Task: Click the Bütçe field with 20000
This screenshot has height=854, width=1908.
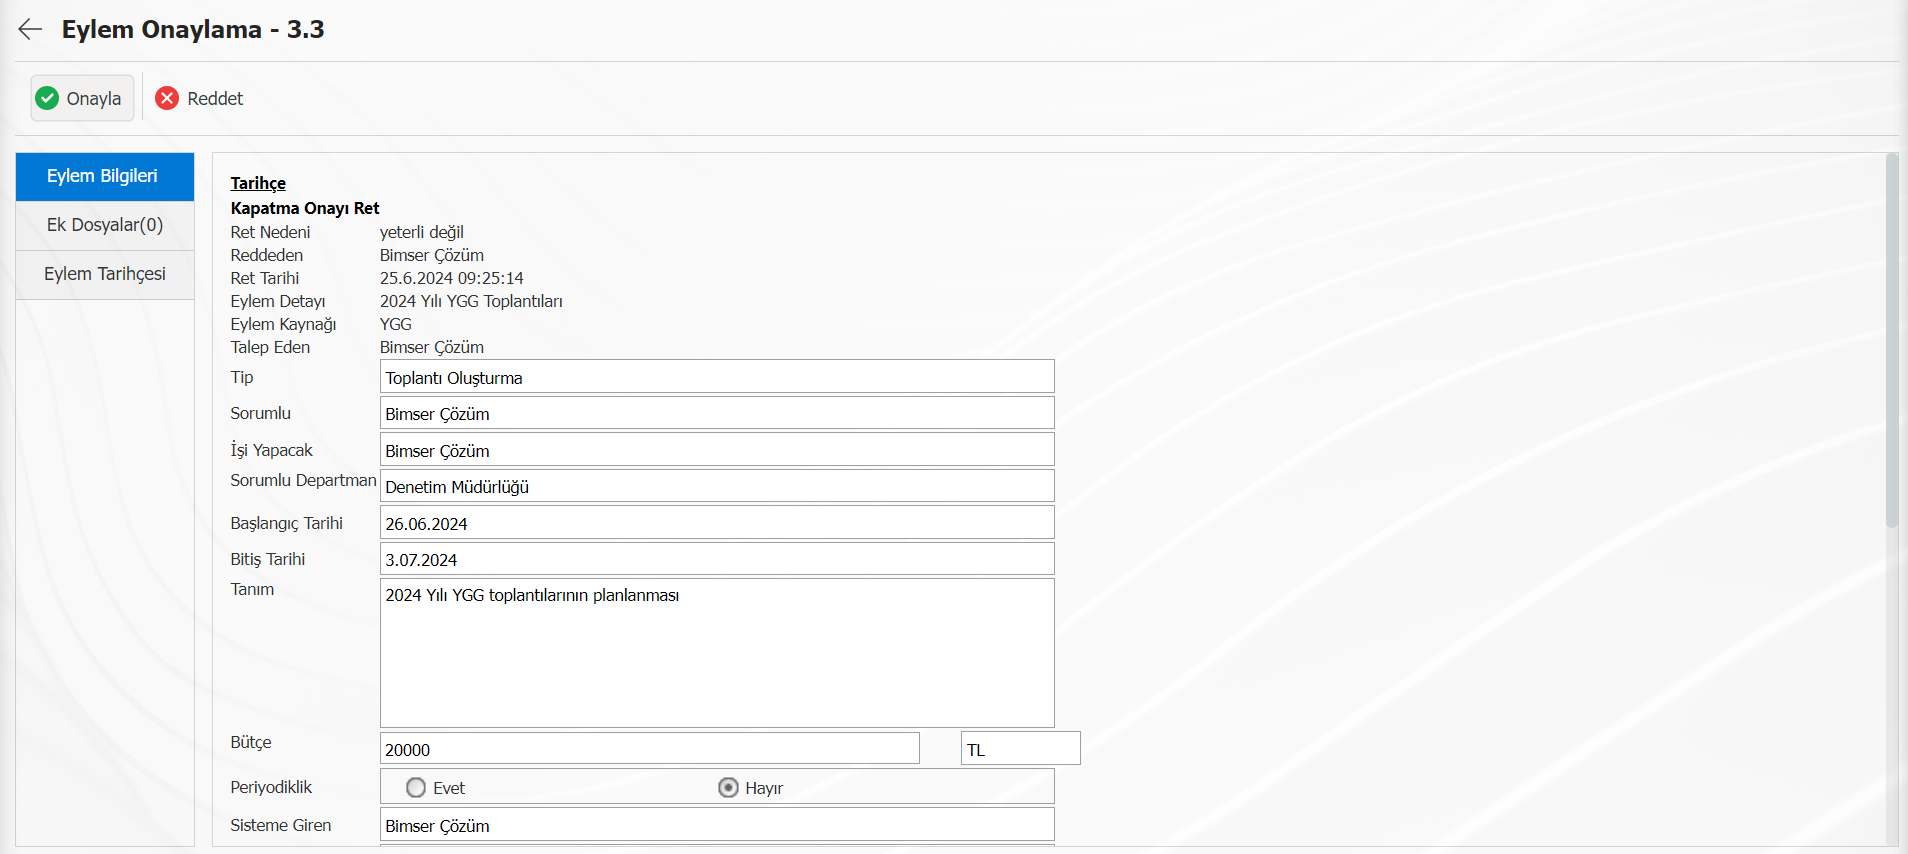Action: [650, 749]
